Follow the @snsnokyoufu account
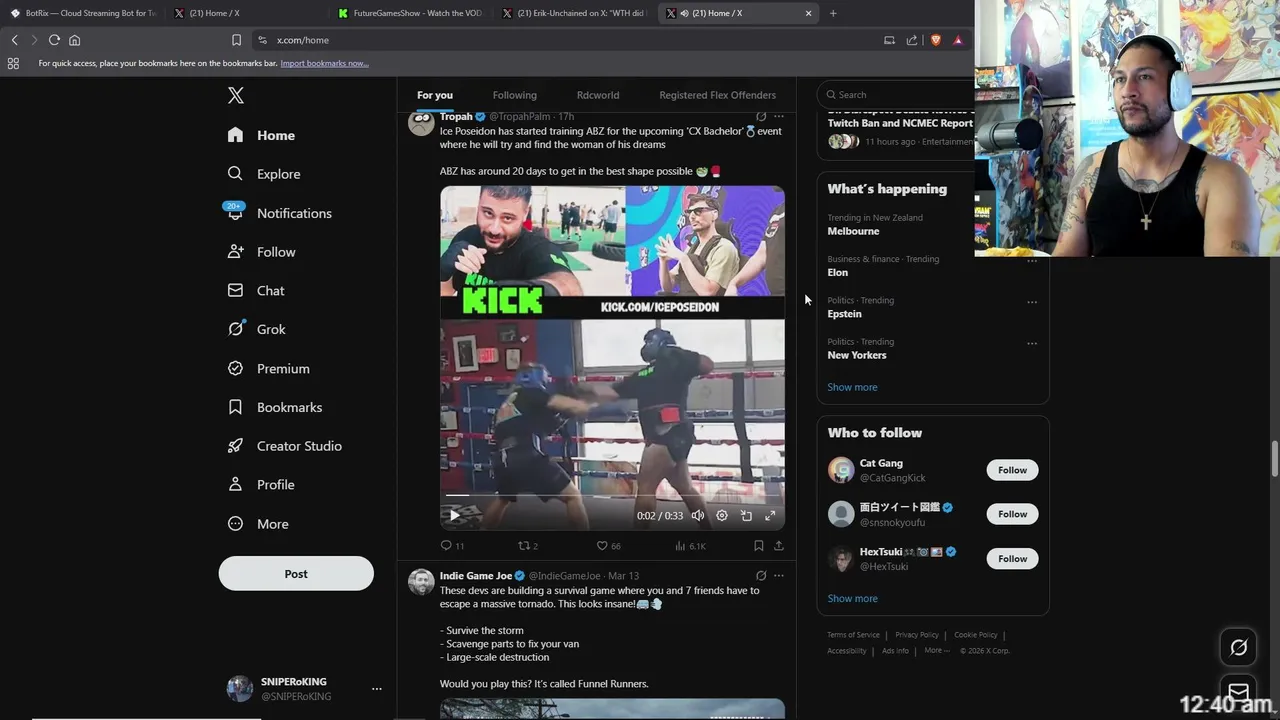The image size is (1280, 720). coord(1012,514)
